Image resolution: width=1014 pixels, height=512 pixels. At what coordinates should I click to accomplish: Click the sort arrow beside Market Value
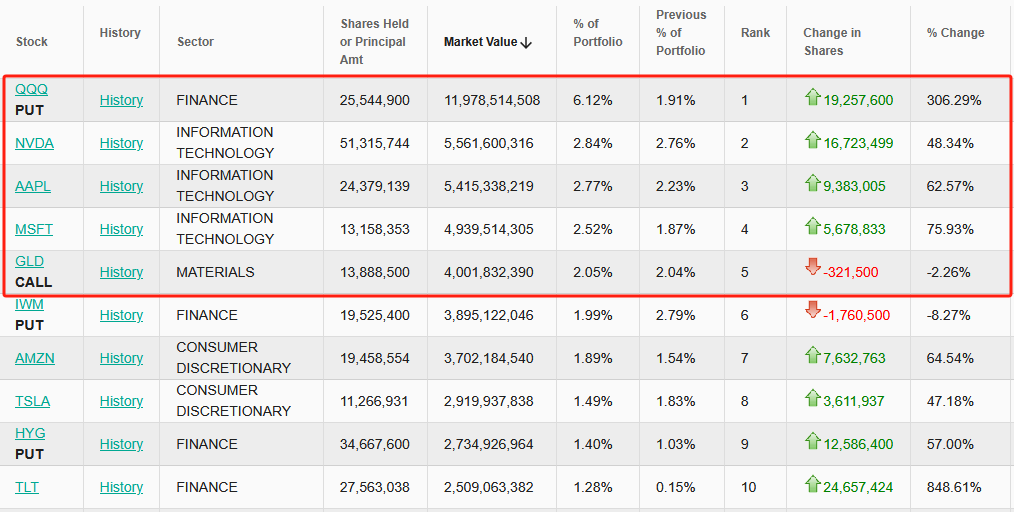click(526, 43)
